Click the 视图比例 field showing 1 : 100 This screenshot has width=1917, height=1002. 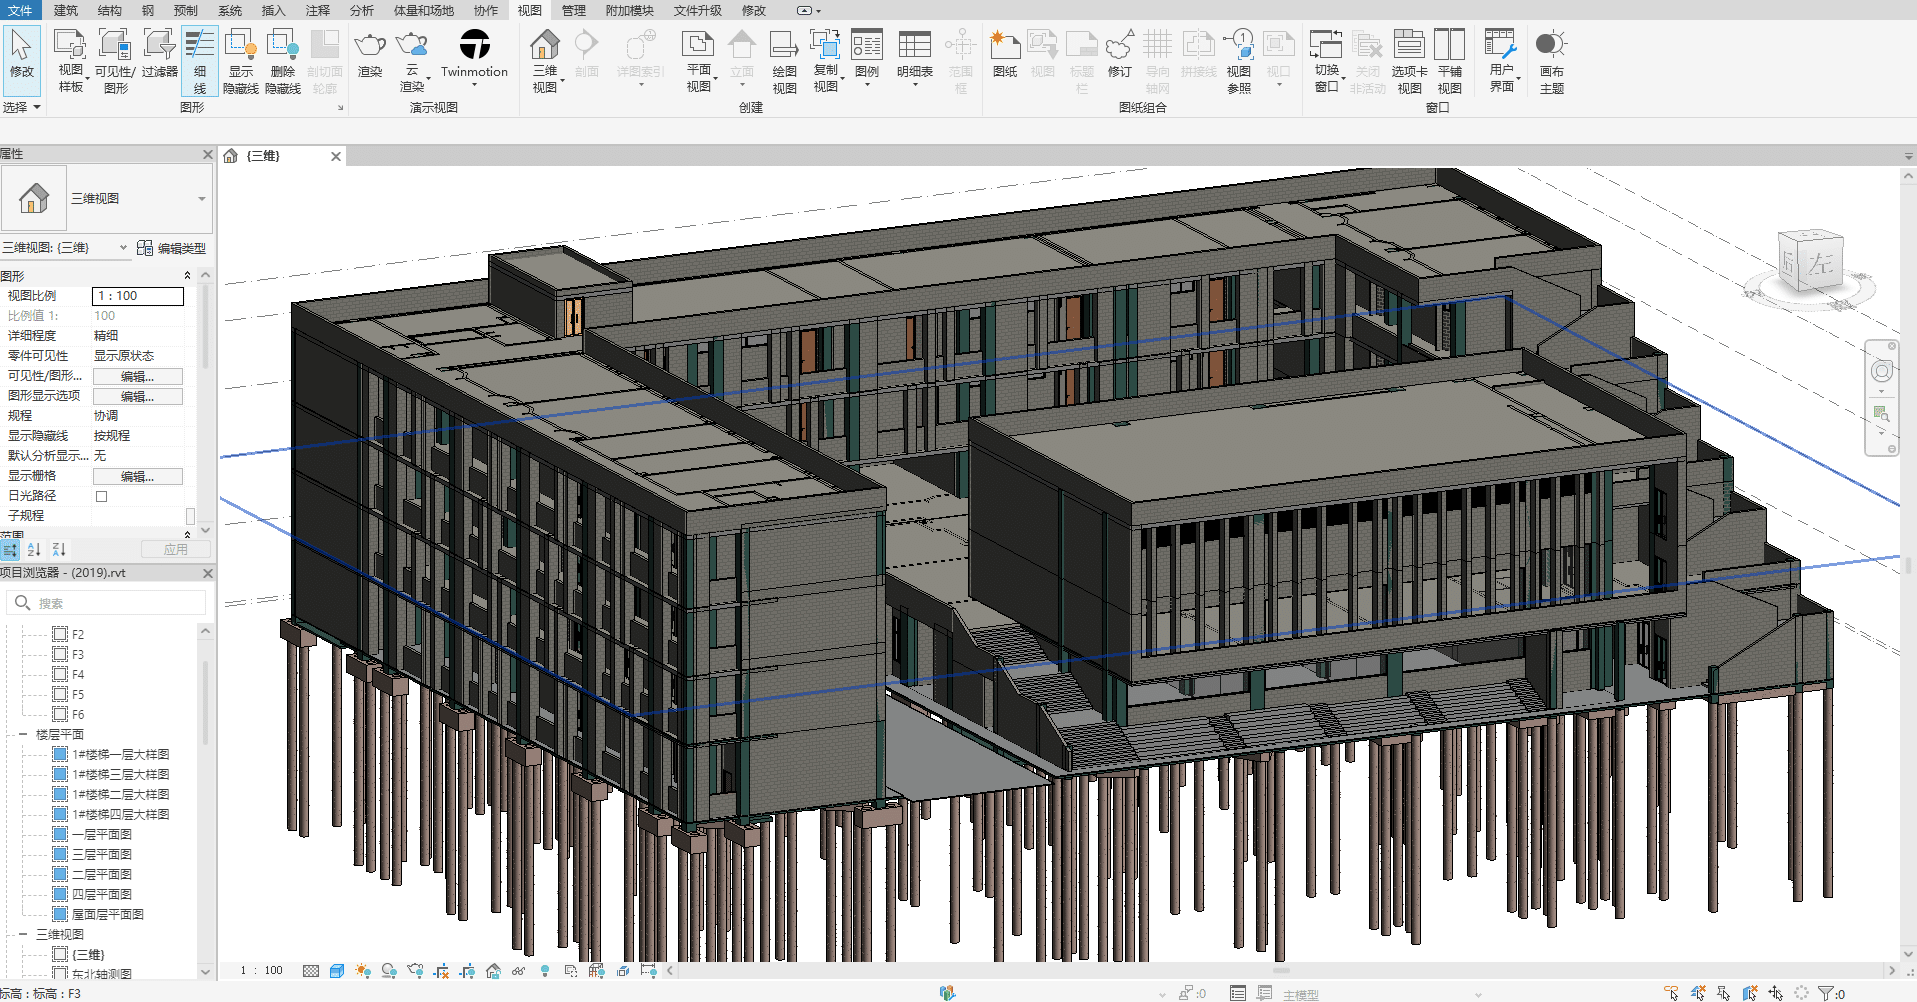tap(138, 296)
